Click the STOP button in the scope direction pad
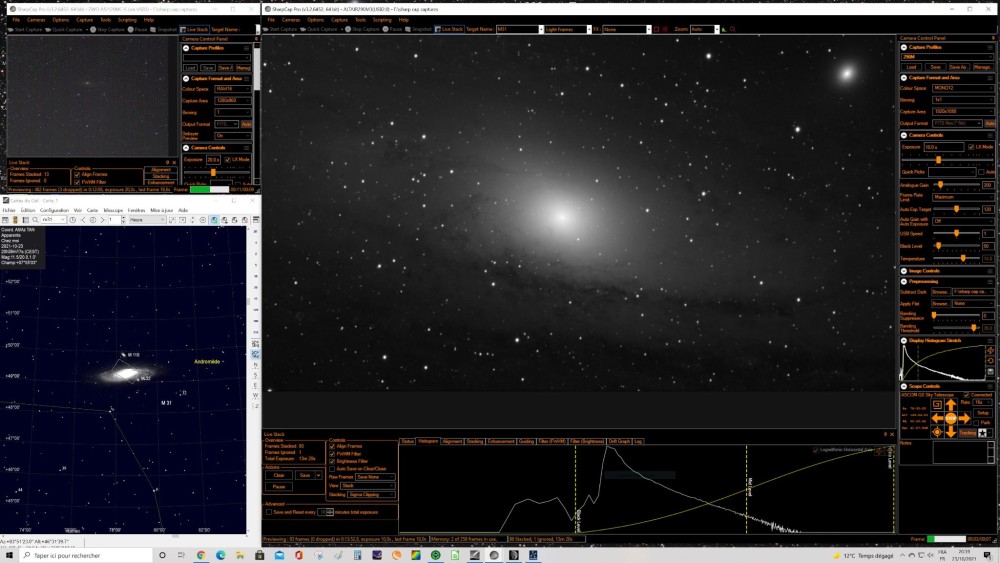 tap(951, 418)
